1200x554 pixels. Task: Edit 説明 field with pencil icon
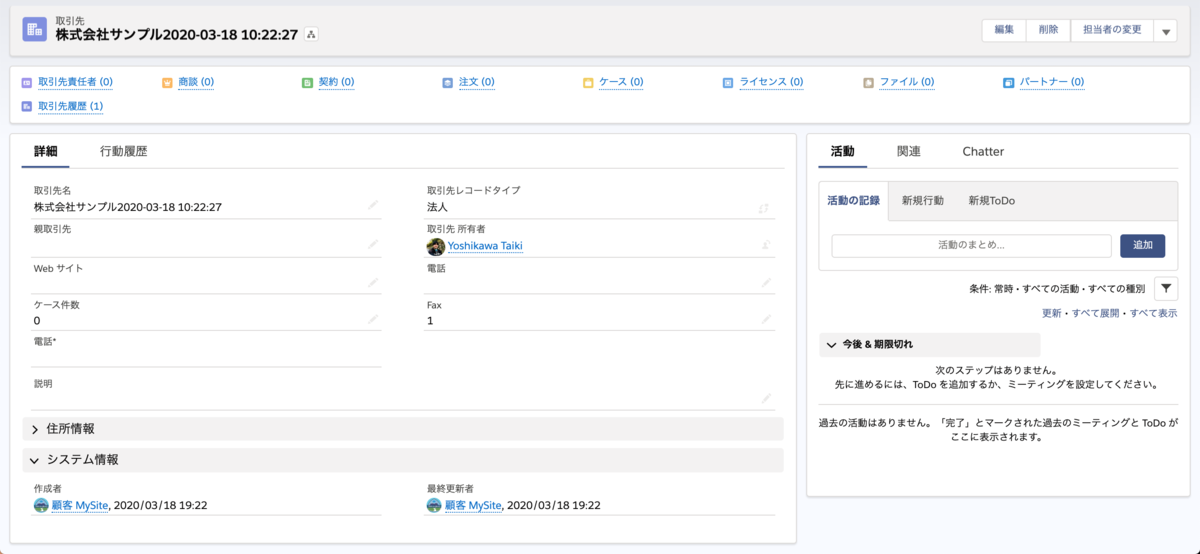tap(766, 398)
